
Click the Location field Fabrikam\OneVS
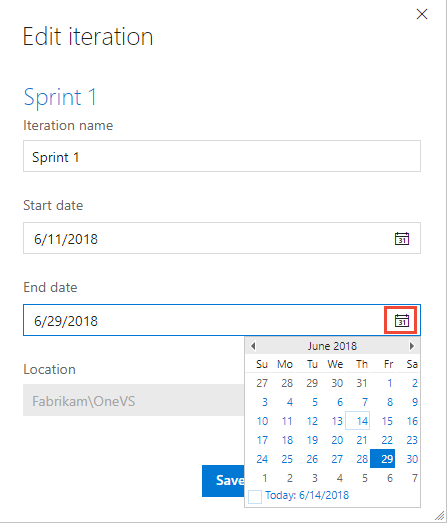[x=133, y=400]
